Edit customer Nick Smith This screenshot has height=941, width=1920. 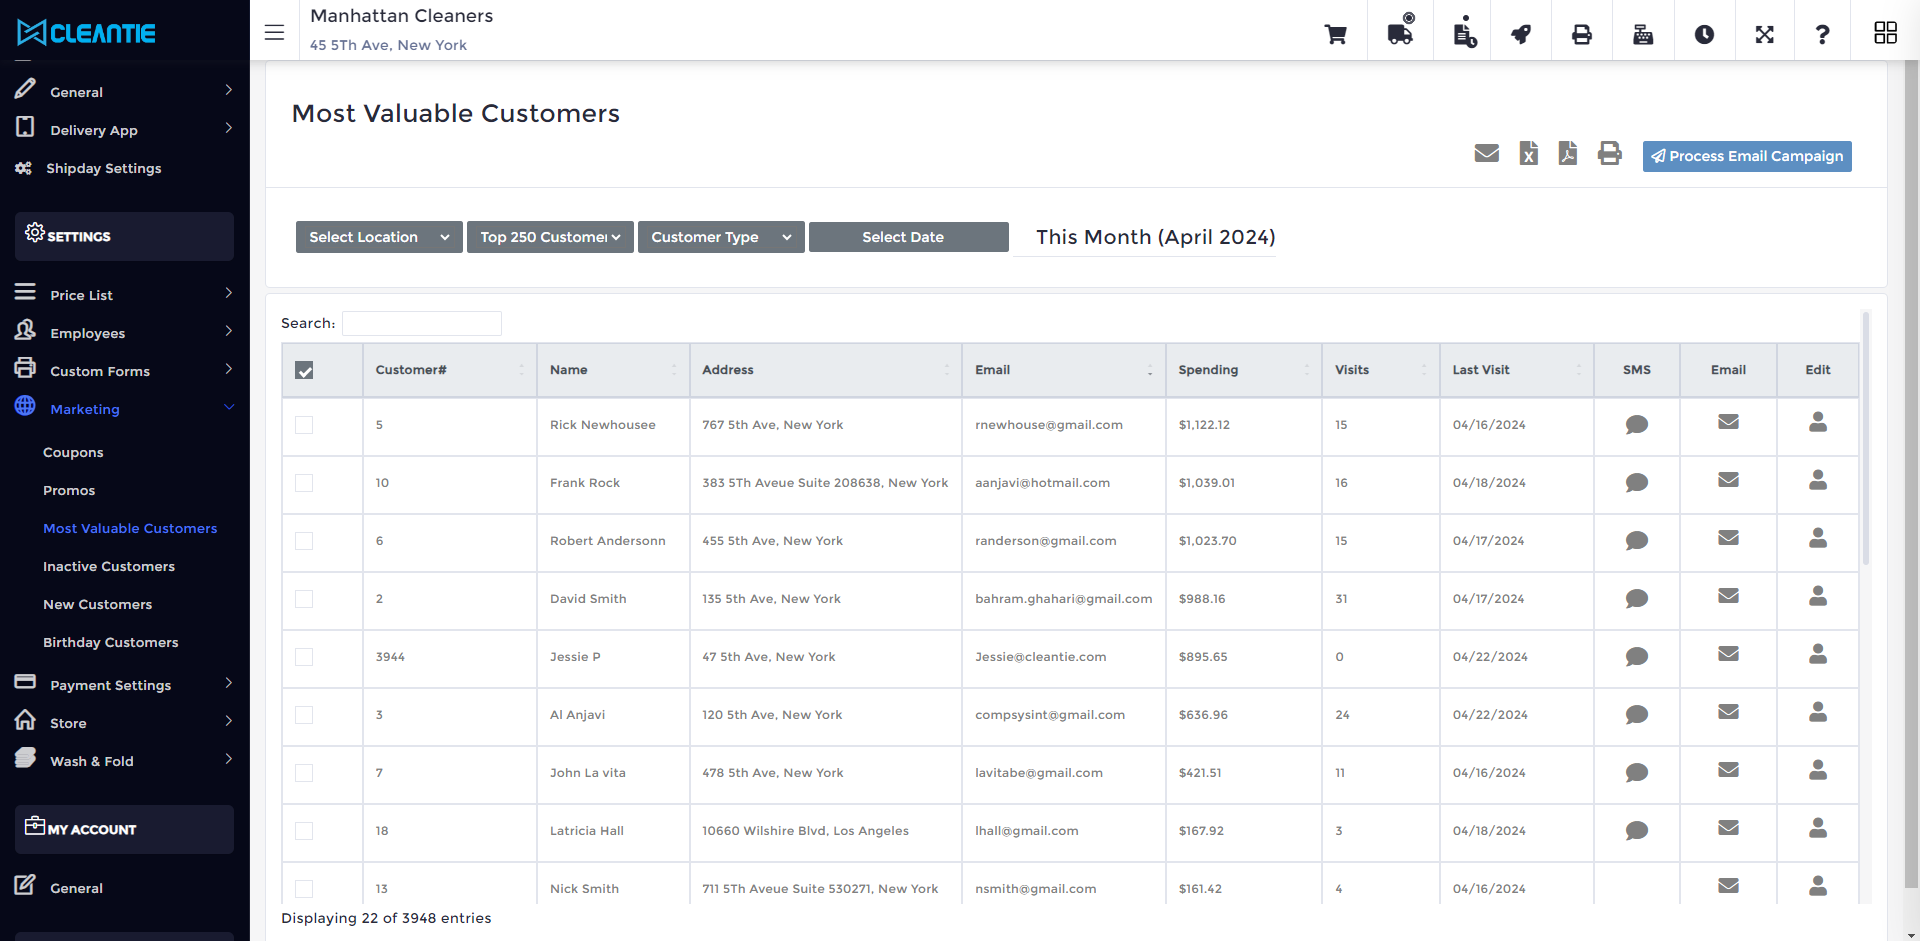point(1818,886)
